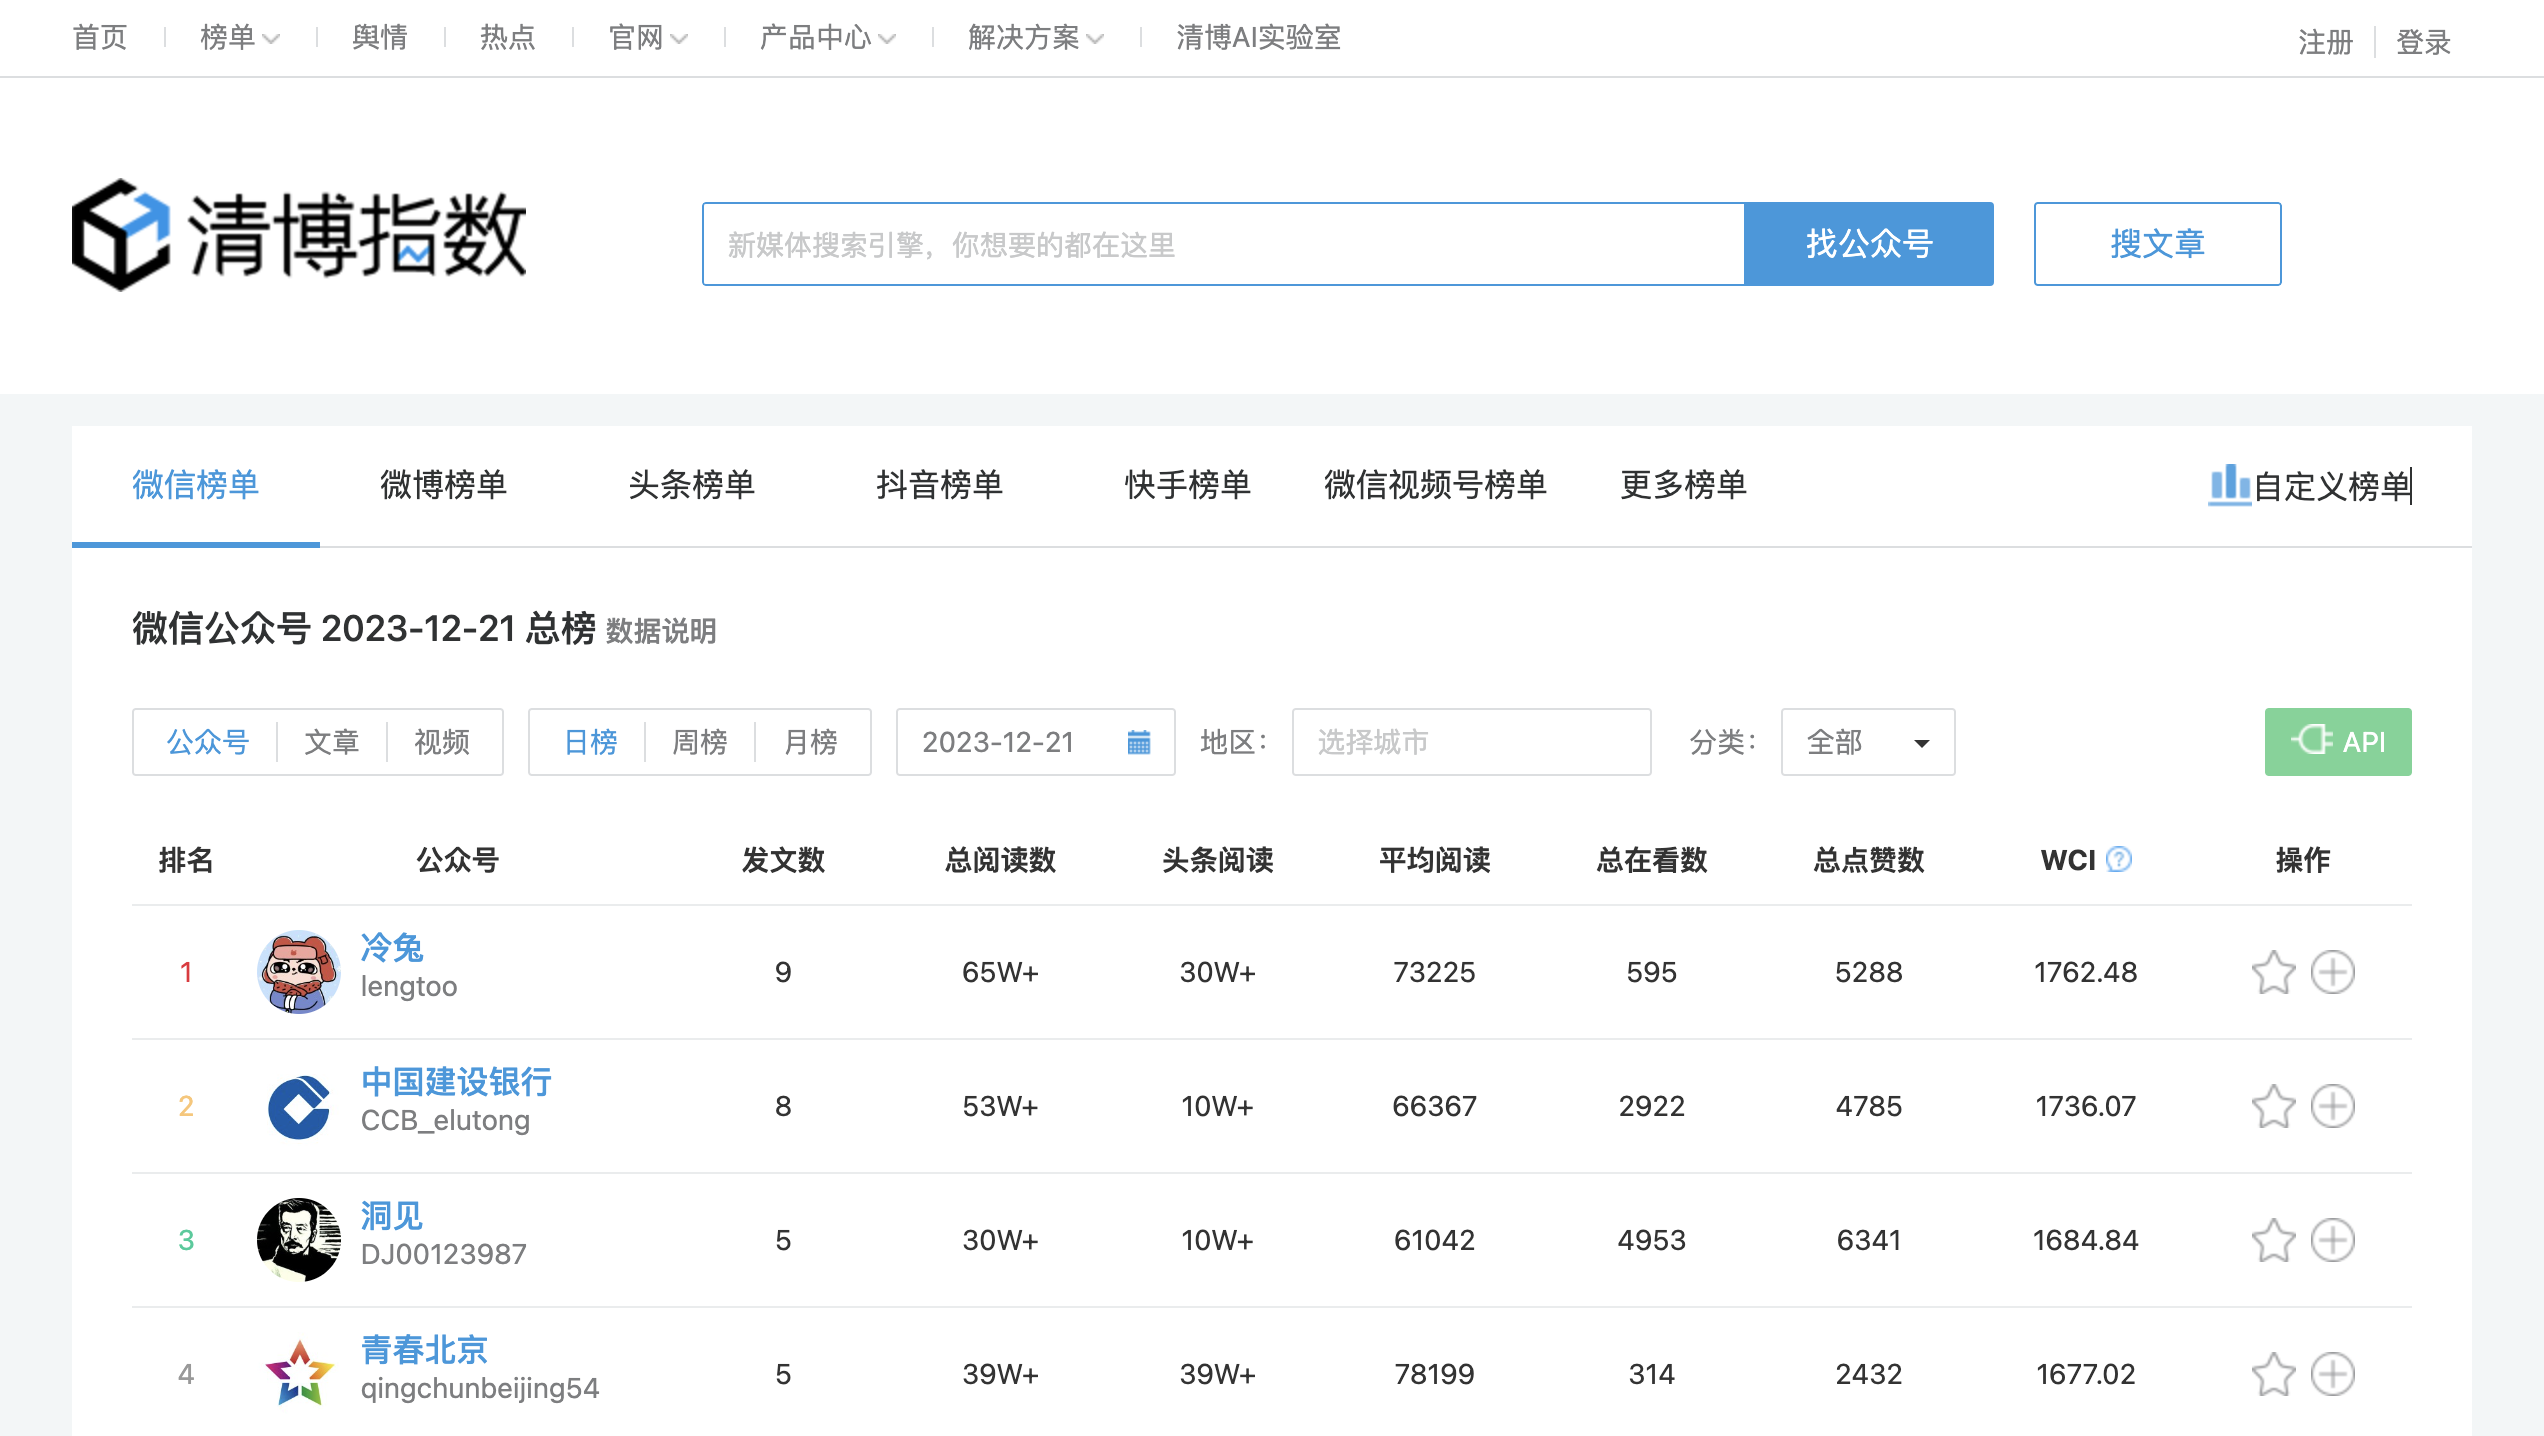The height and width of the screenshot is (1436, 2544).
Task: Click the WCI help question-mark icon
Action: [x=2118, y=859]
